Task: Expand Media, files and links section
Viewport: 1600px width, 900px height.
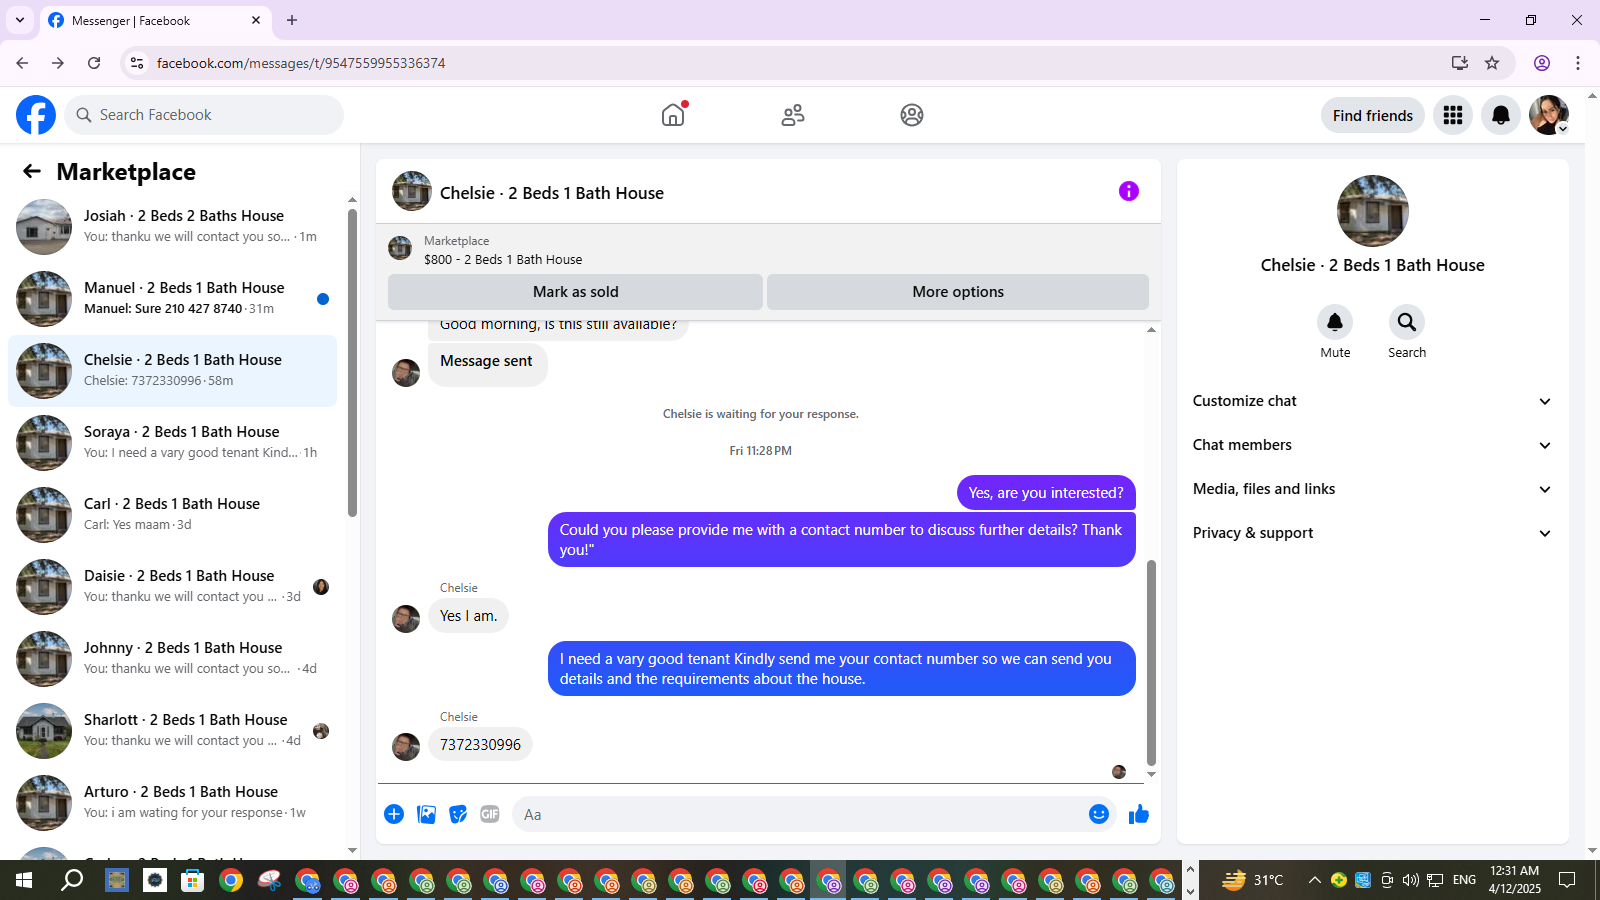Action: [1372, 489]
